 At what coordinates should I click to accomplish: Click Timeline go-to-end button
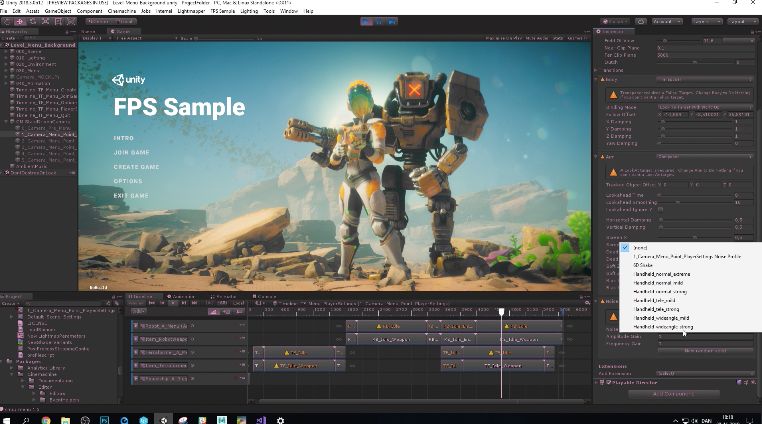pyautogui.click(x=194, y=303)
